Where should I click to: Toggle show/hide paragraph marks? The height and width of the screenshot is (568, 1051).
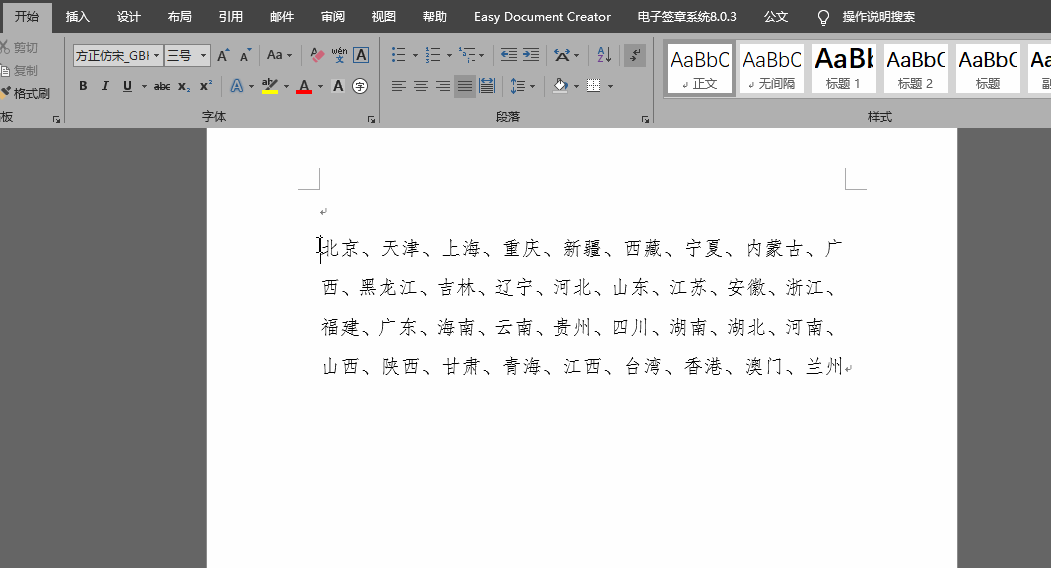coord(634,55)
